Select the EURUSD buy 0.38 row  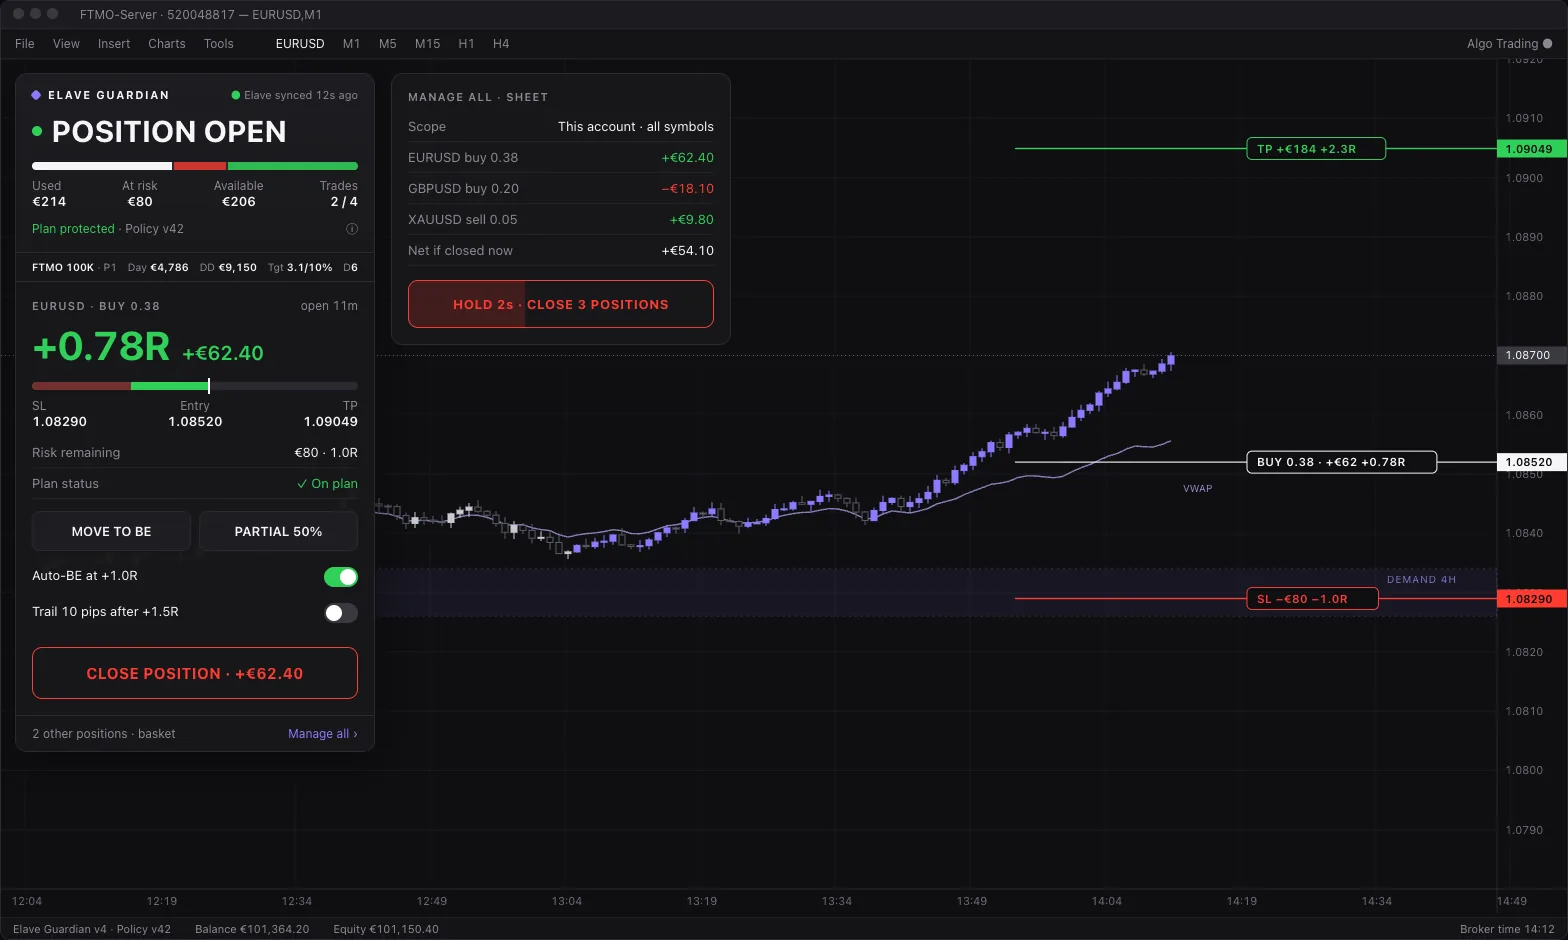pyautogui.click(x=561, y=158)
